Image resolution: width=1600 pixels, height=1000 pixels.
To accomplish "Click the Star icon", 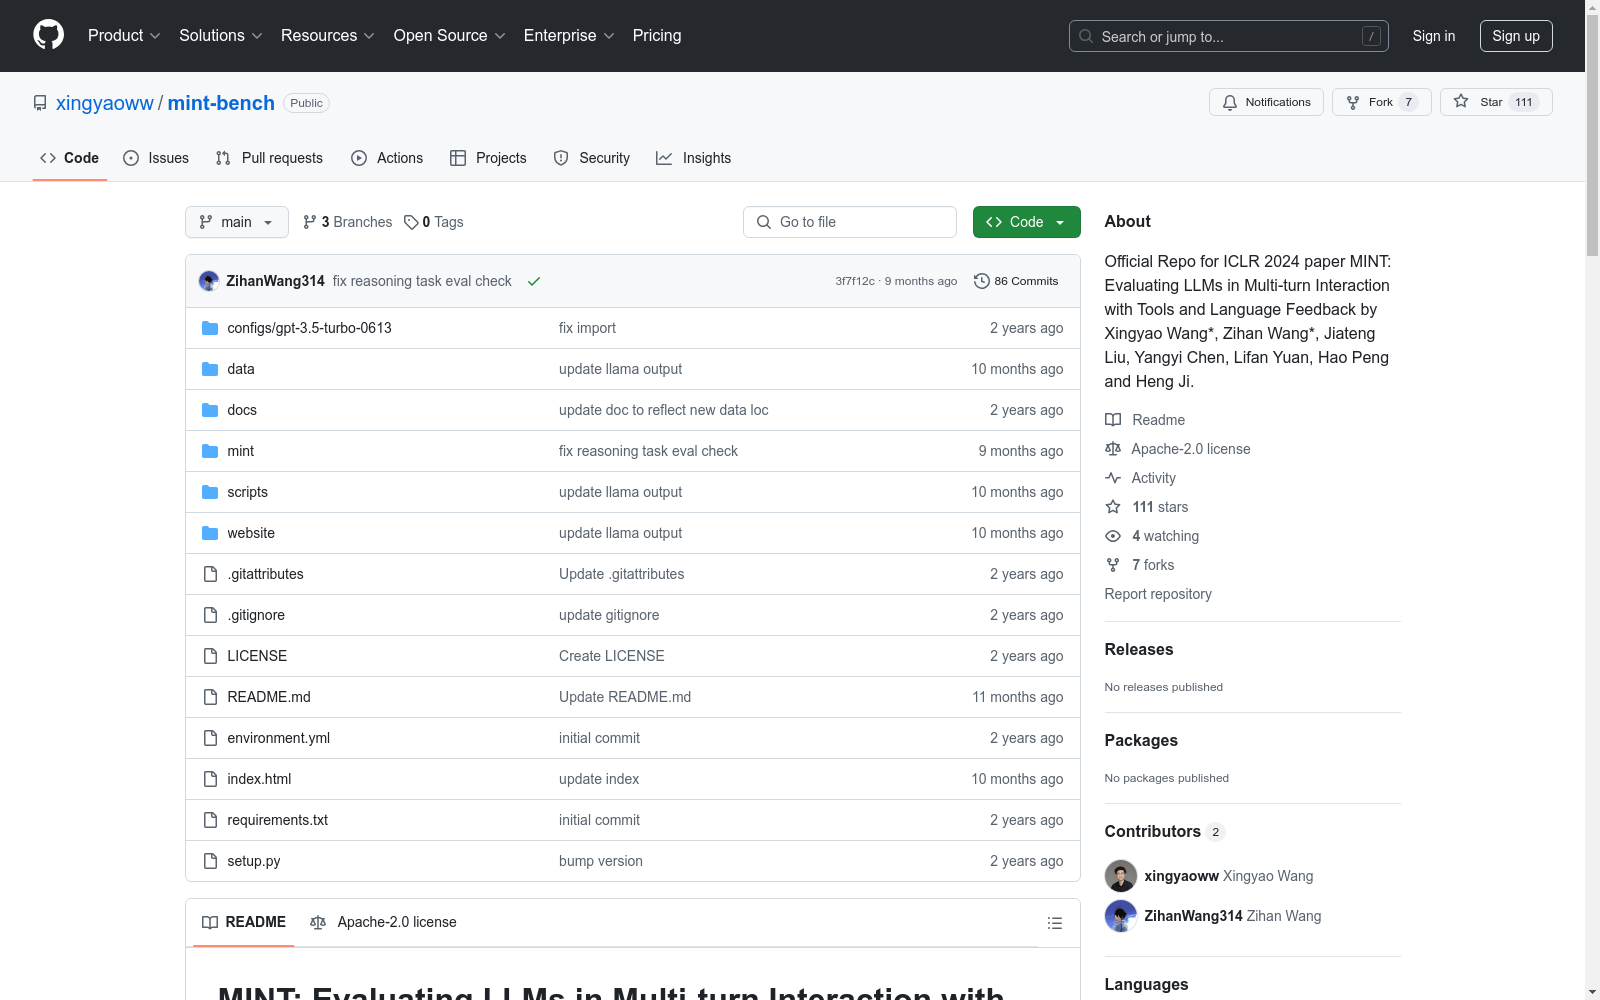I will click(1461, 102).
